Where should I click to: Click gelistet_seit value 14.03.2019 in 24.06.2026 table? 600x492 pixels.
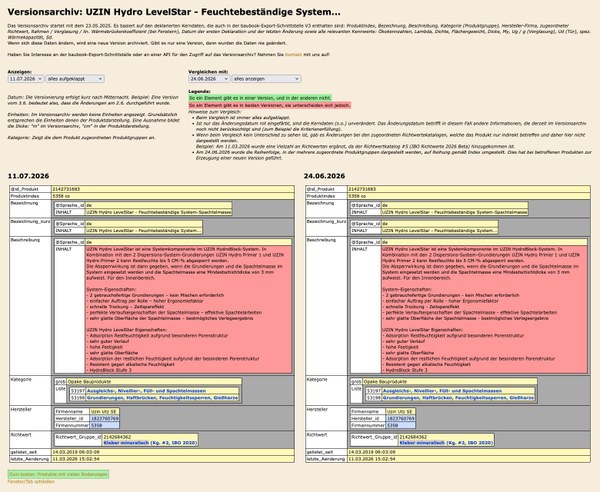point(469,452)
